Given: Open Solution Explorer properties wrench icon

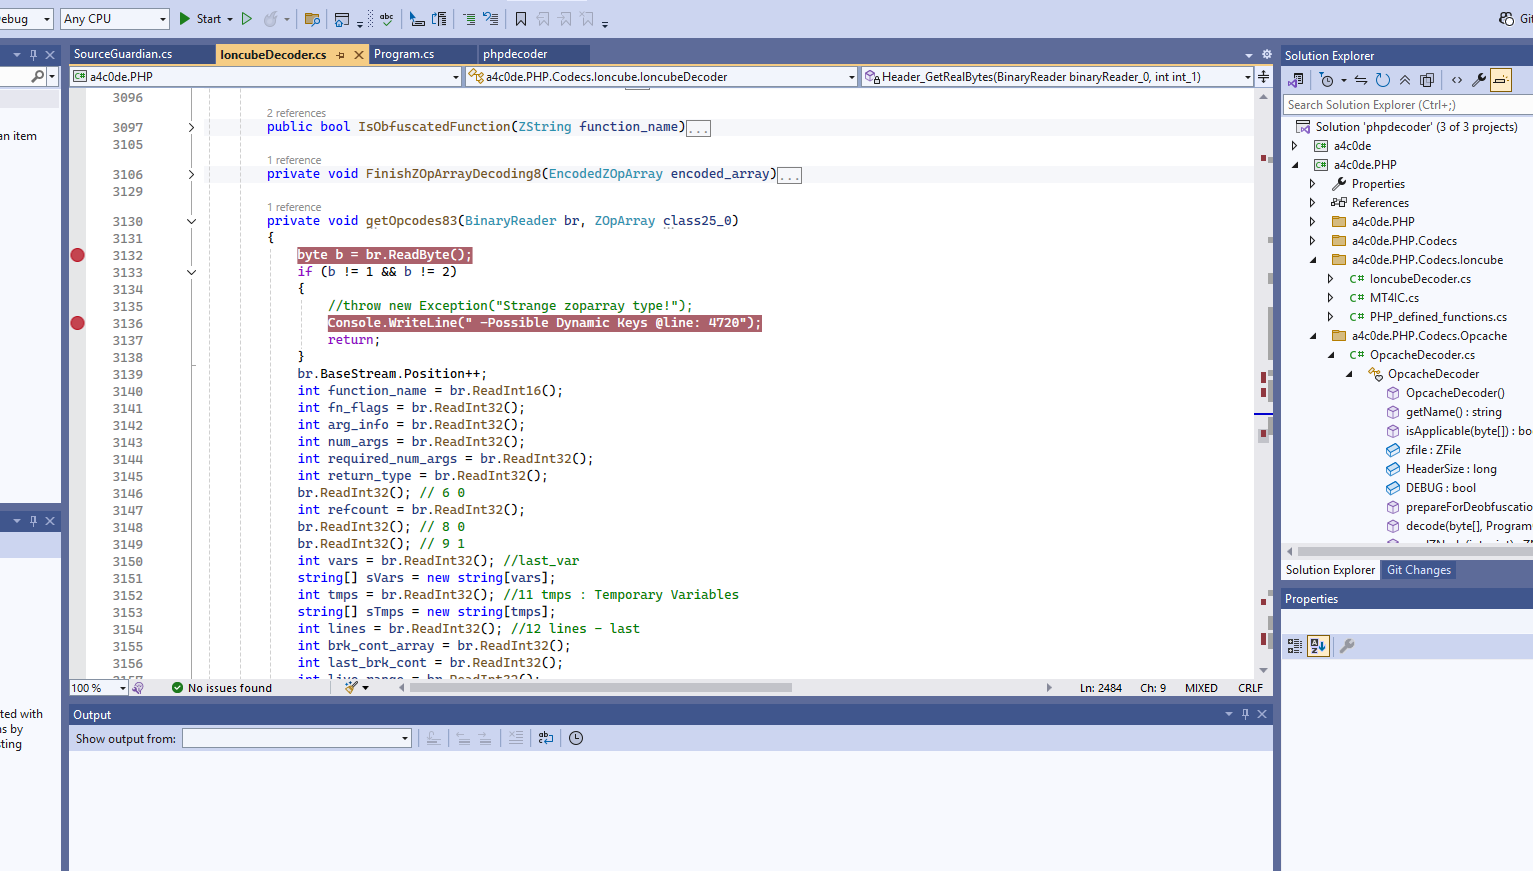Looking at the screenshot, I should click(x=1478, y=80).
